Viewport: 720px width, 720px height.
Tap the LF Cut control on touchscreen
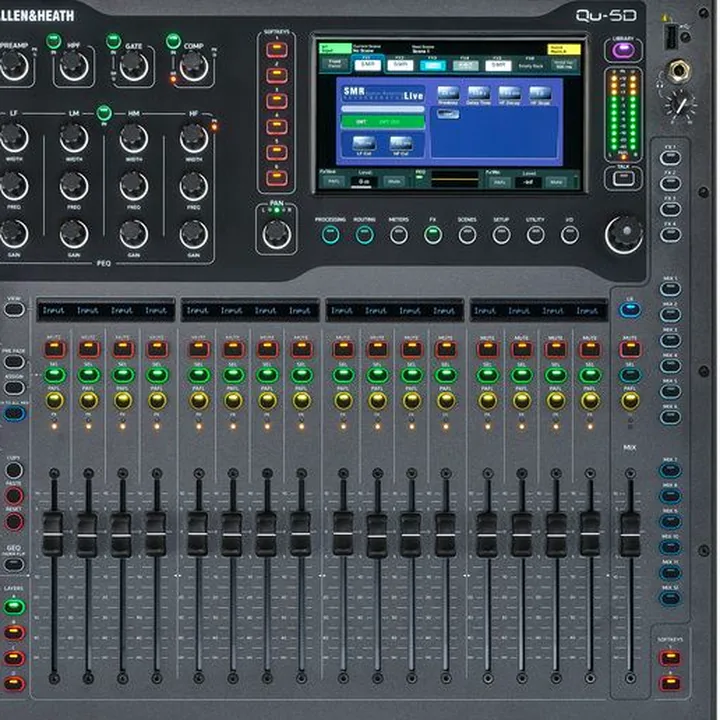click(364, 145)
